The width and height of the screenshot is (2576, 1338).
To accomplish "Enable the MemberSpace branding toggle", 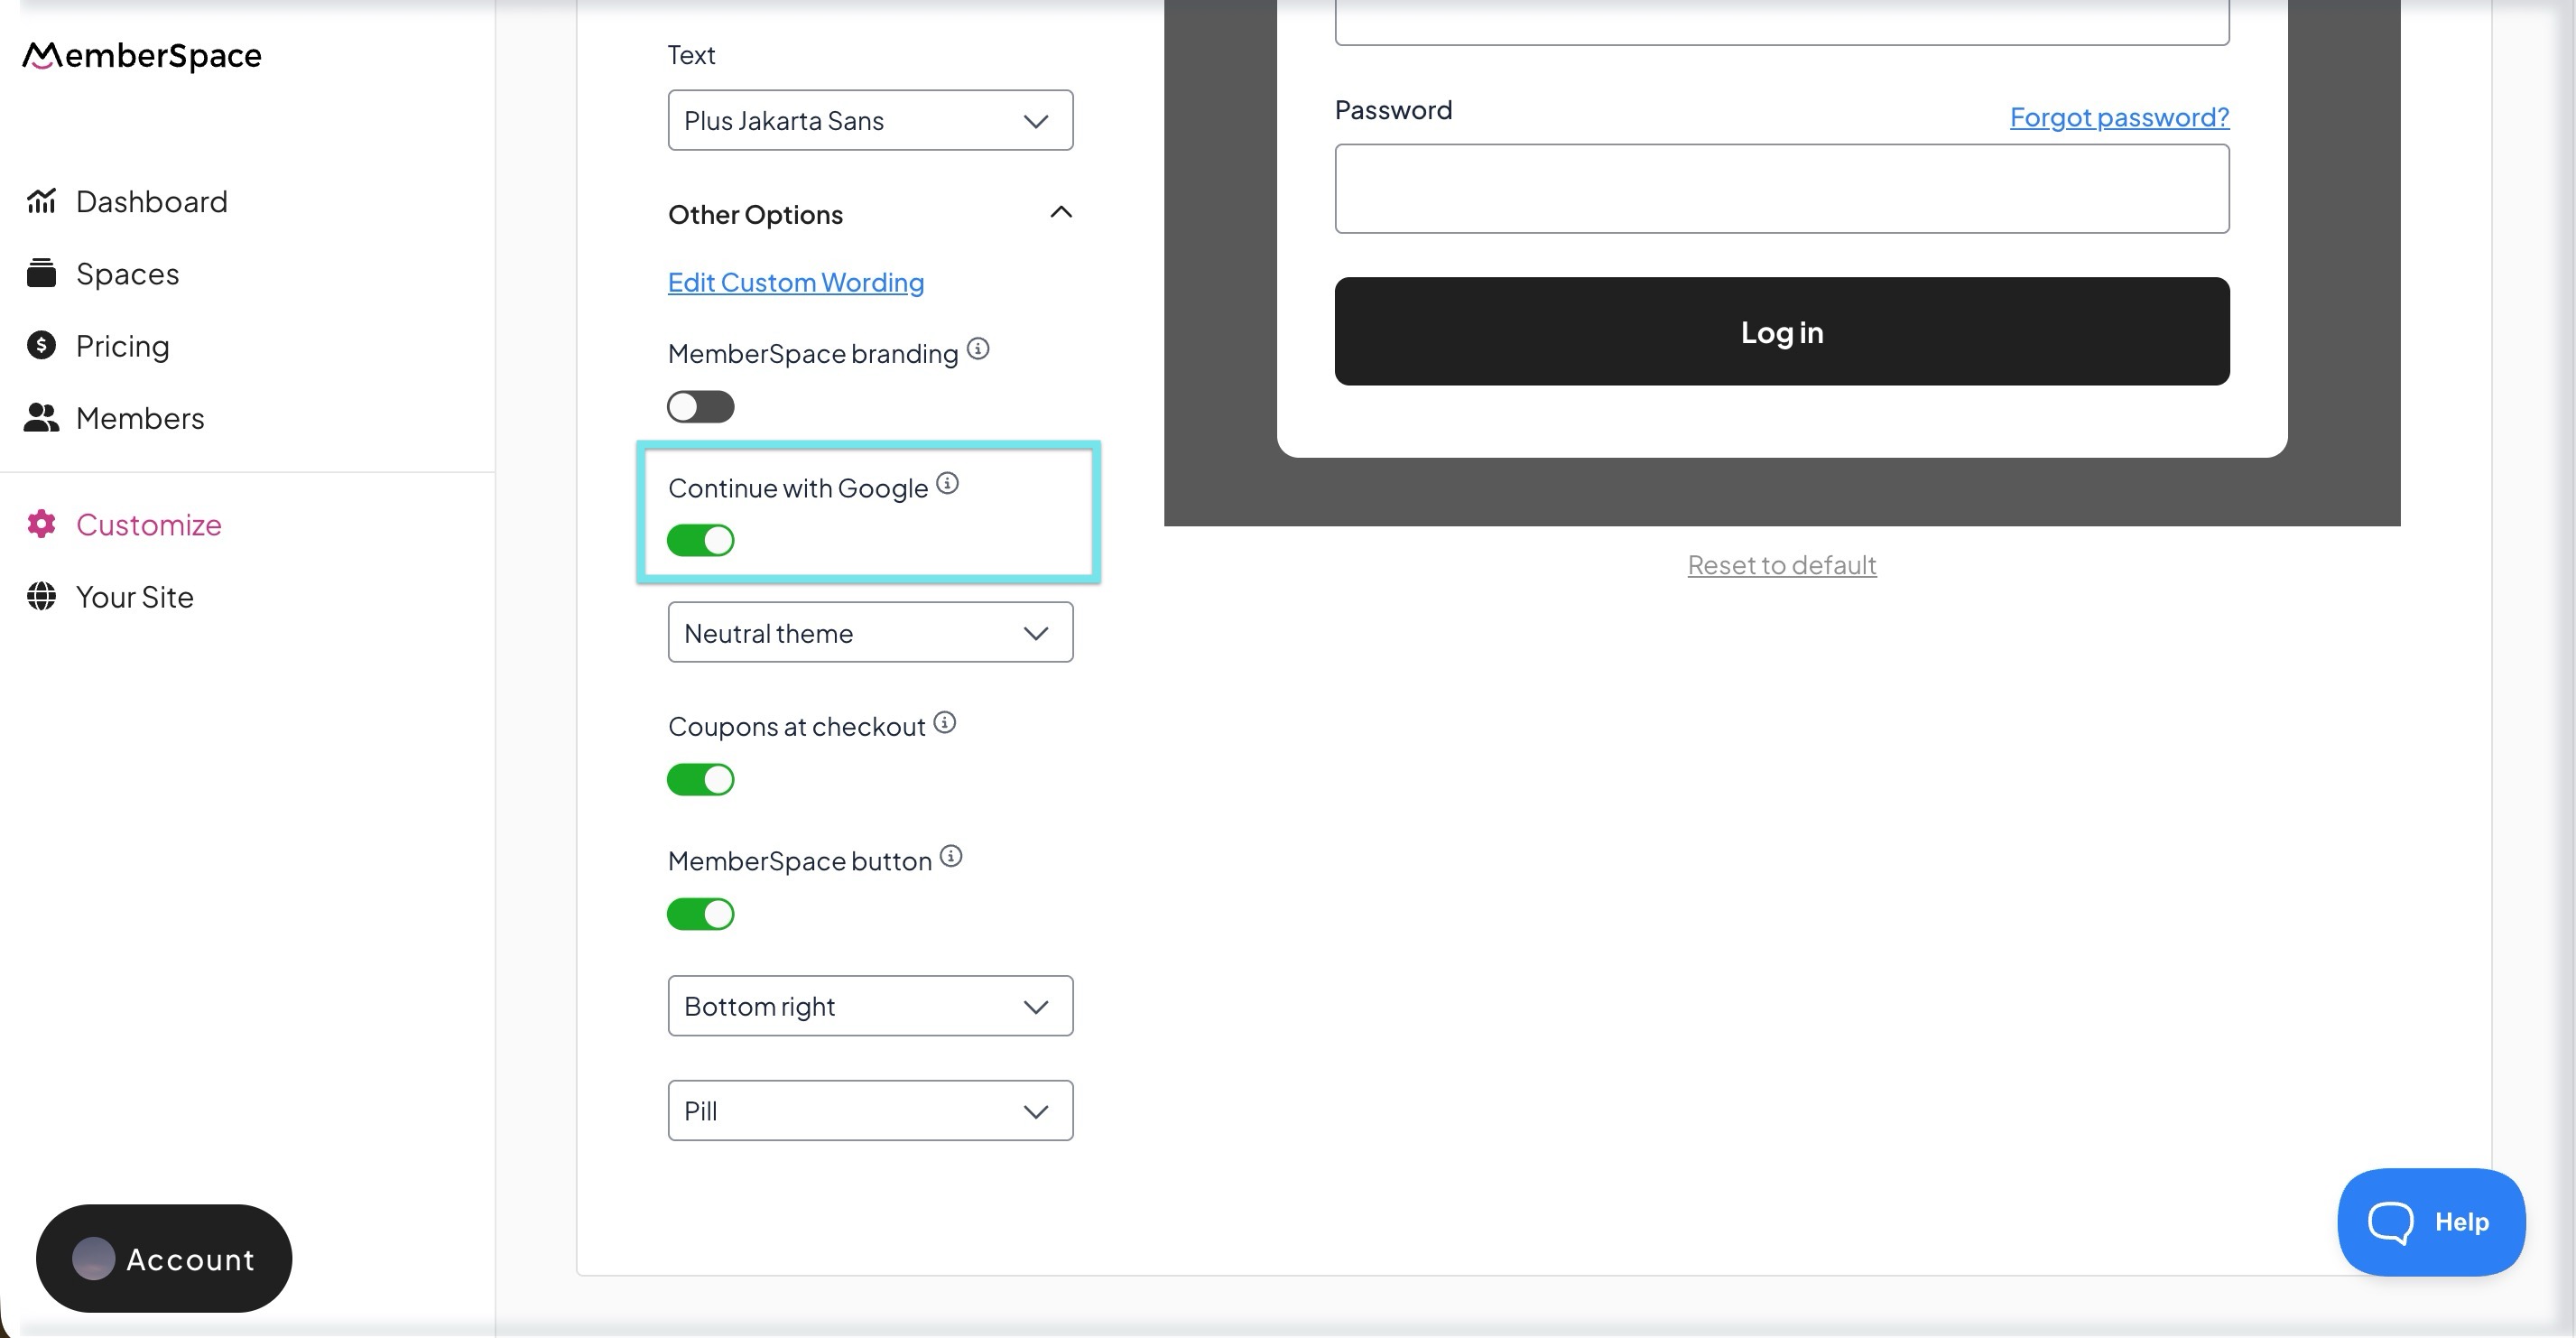I will pyautogui.click(x=700, y=407).
